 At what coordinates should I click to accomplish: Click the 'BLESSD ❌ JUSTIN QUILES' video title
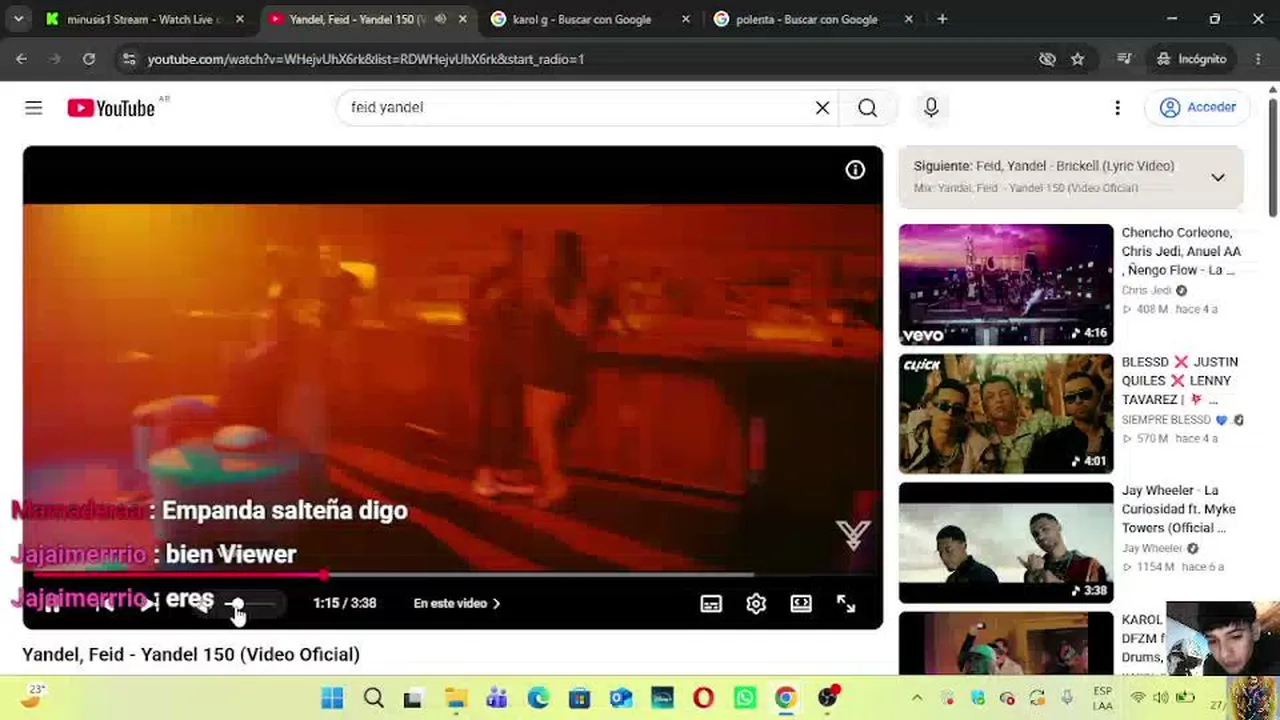tap(1180, 380)
